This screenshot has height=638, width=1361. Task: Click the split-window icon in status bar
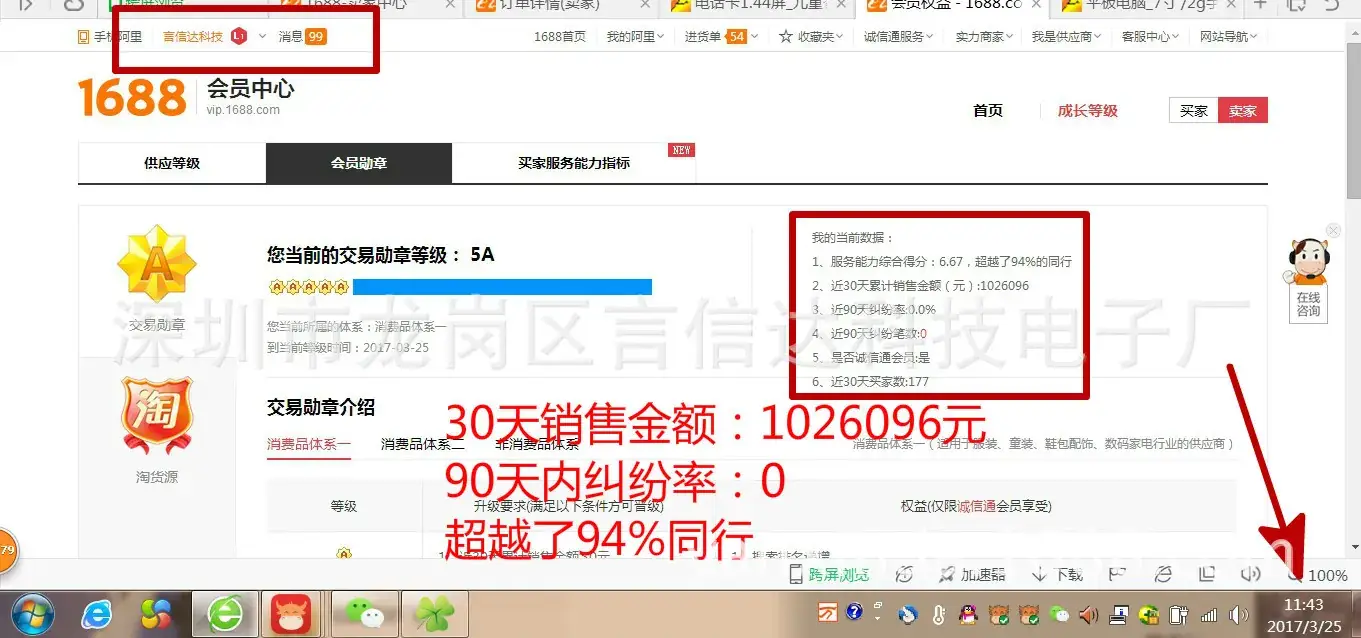pyautogui.click(x=1207, y=574)
